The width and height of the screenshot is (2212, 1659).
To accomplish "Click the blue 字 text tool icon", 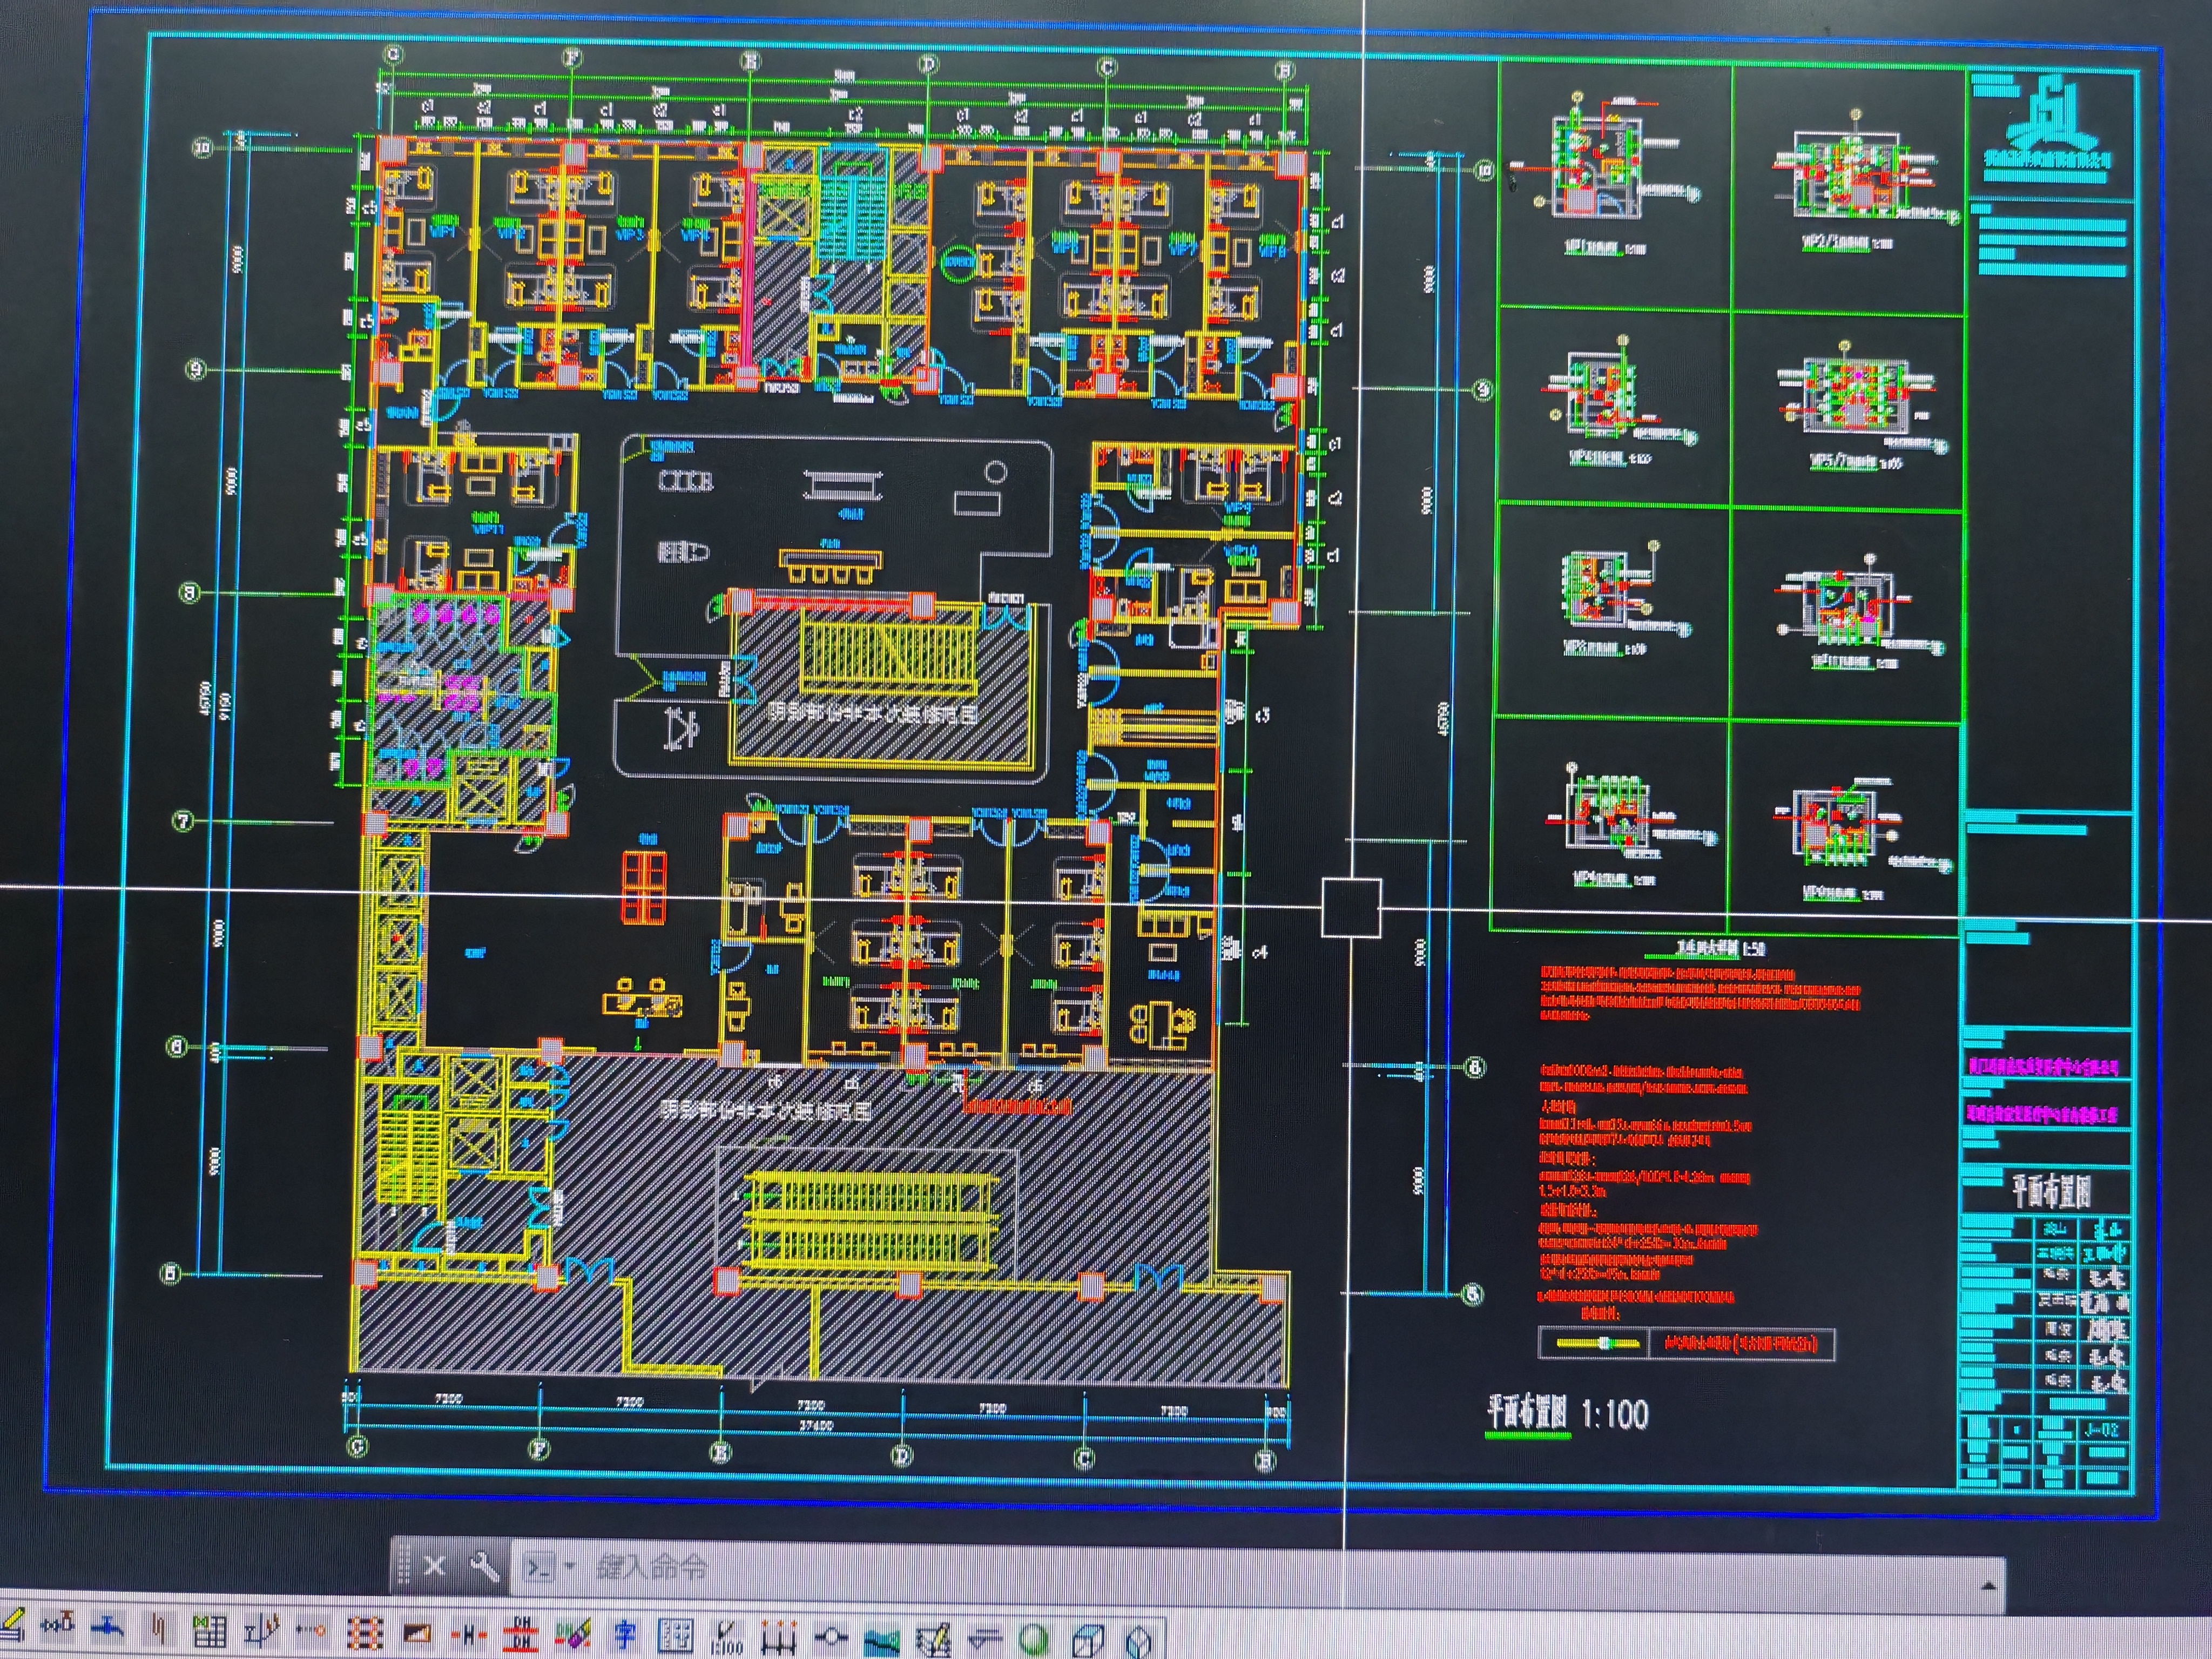I will click(625, 1636).
